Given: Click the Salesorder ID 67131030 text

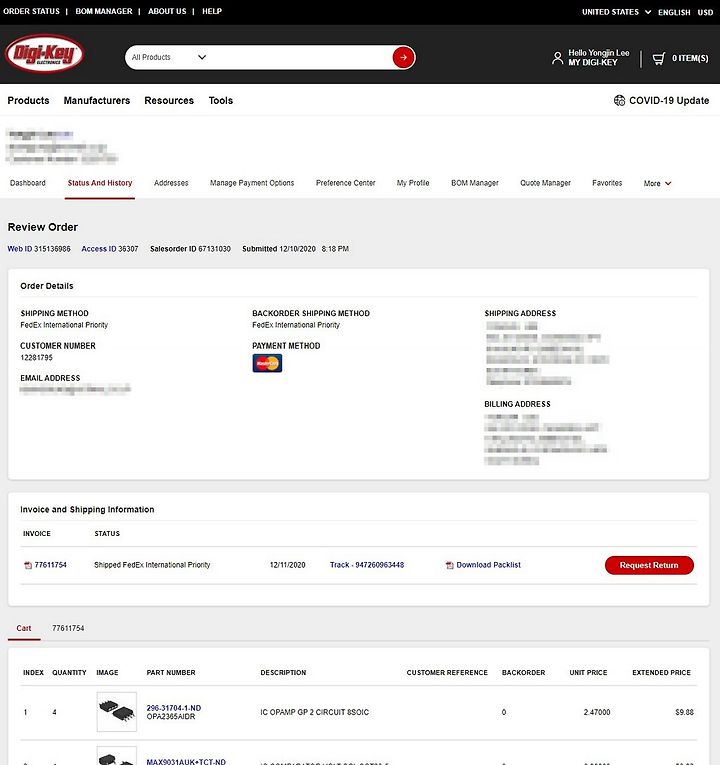Looking at the screenshot, I should click(190, 249).
